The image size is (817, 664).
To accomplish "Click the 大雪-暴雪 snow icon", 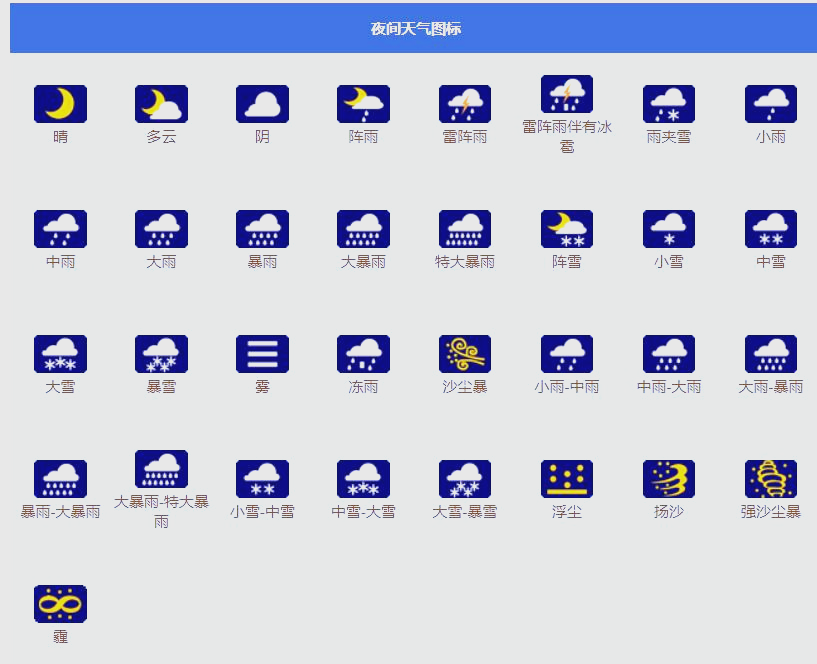I will (465, 479).
